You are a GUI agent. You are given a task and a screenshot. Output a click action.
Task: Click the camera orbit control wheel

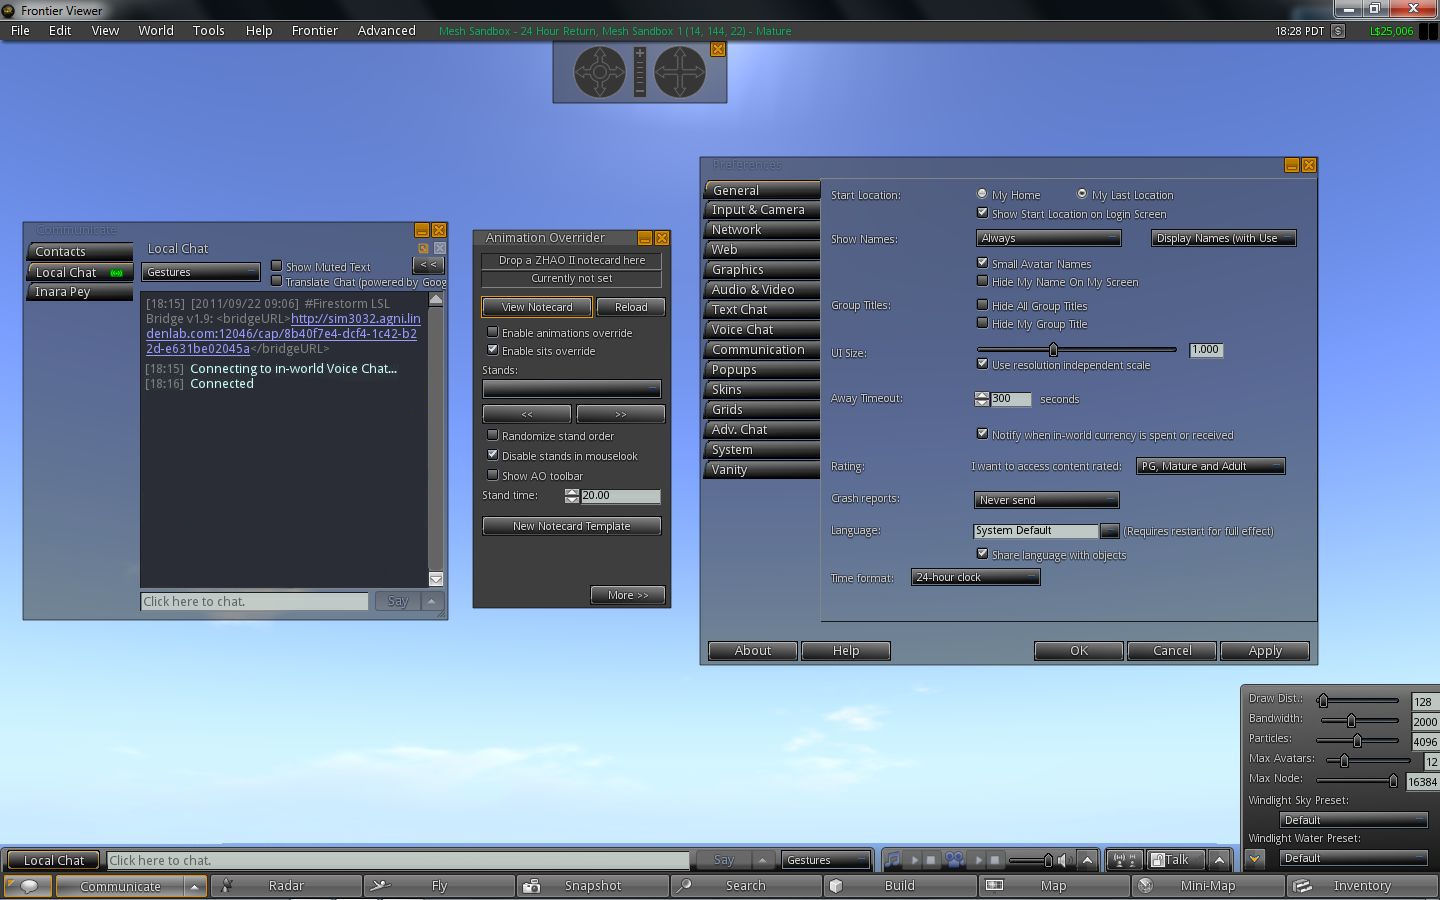coord(599,72)
